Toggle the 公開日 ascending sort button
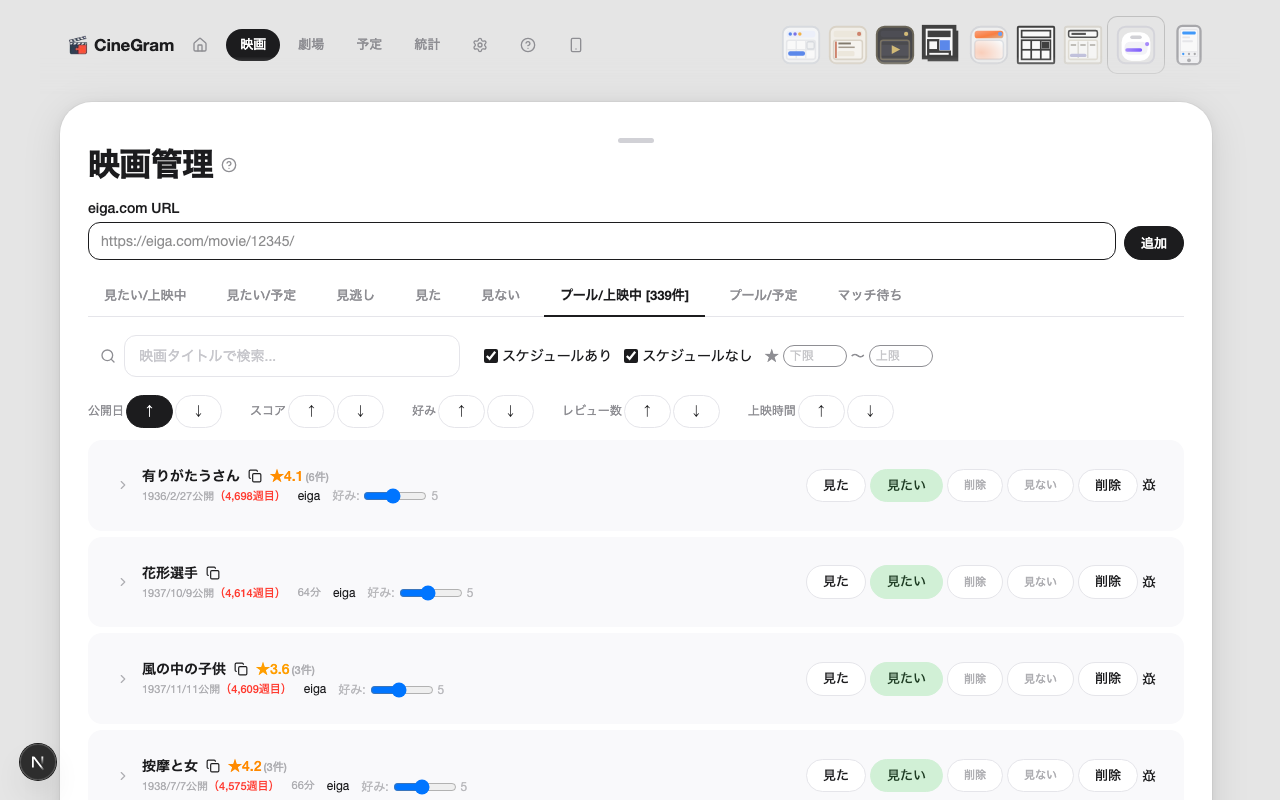 (149, 411)
